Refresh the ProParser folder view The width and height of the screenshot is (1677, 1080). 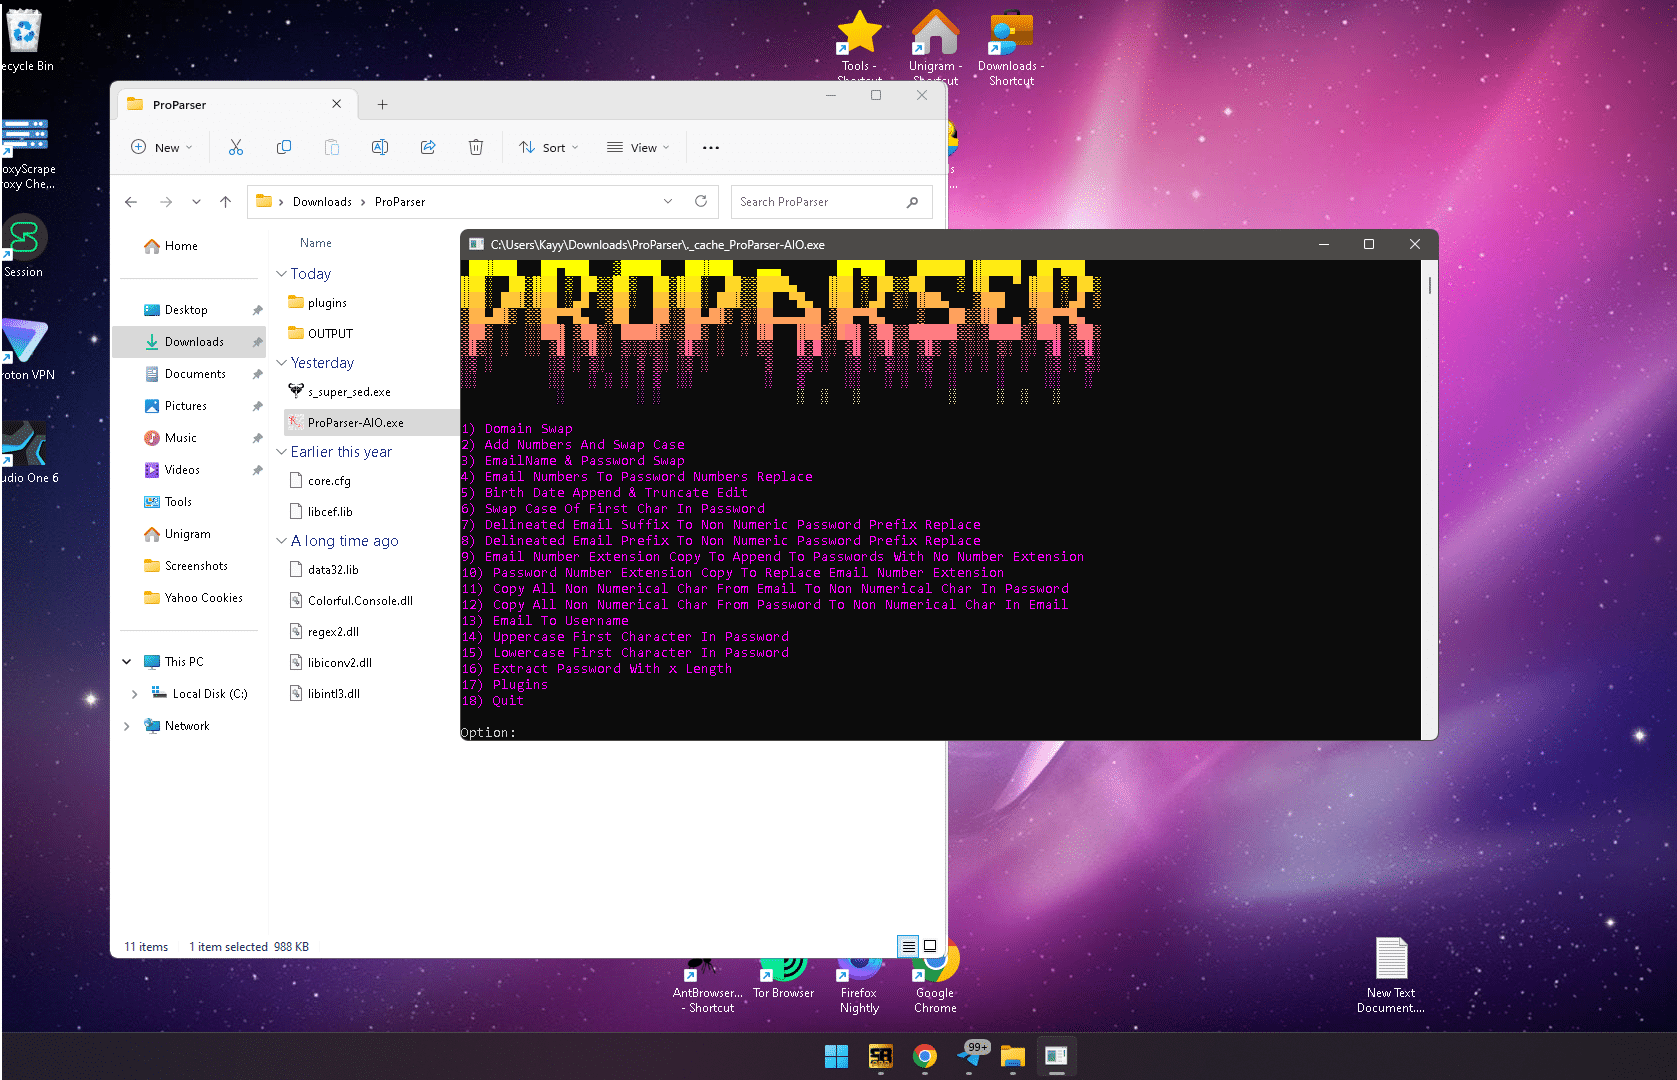tap(700, 201)
